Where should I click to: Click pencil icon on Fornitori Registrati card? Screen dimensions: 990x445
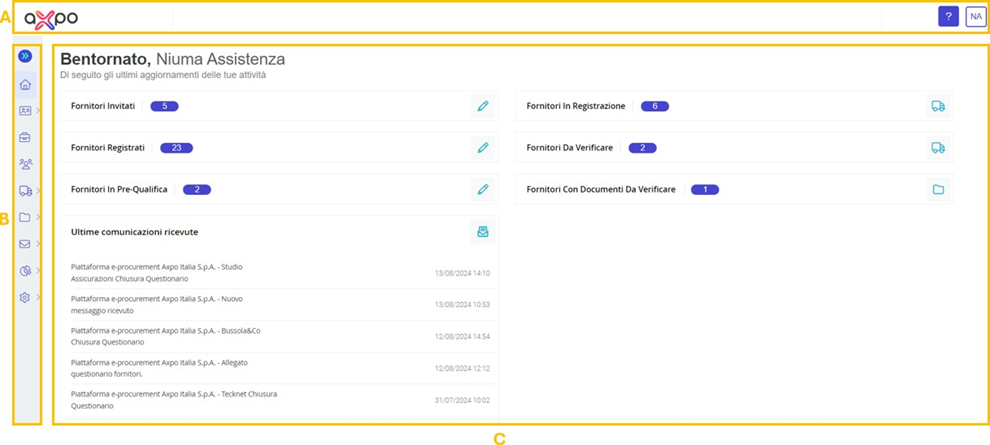point(483,148)
